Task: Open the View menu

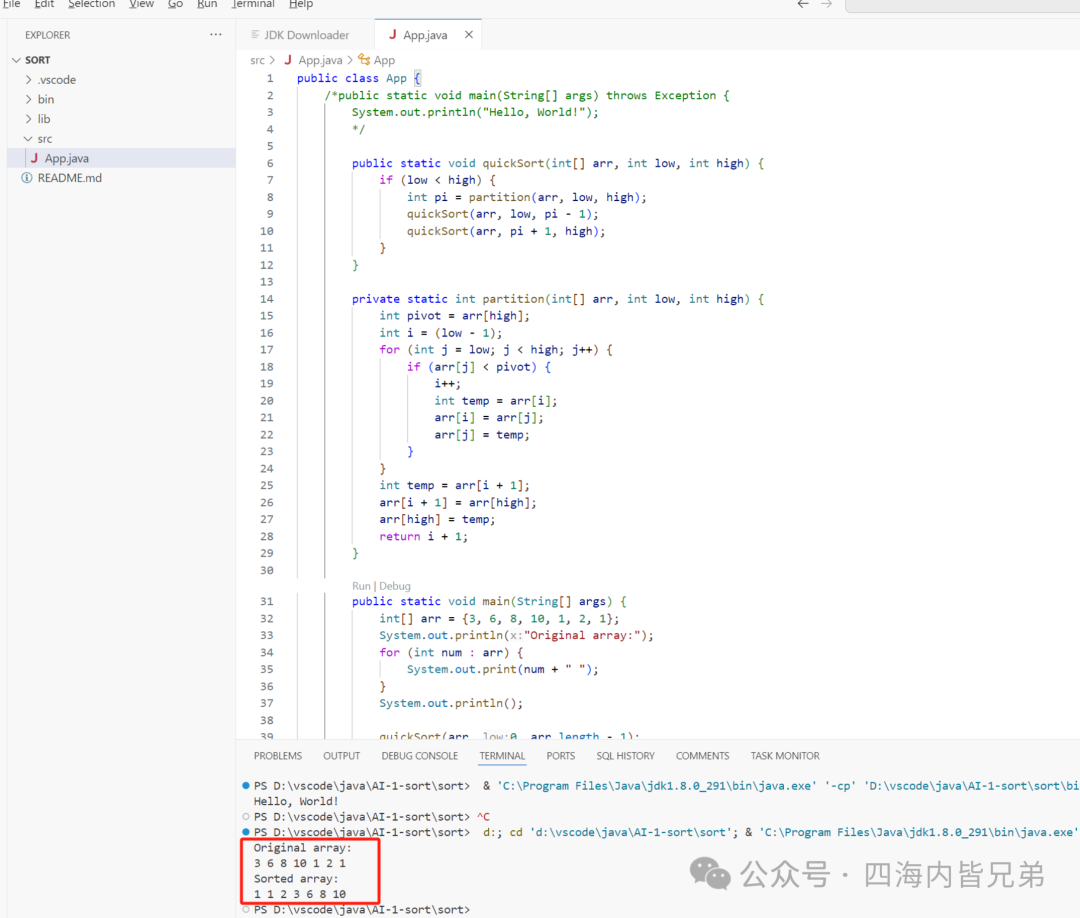Action: (x=141, y=4)
